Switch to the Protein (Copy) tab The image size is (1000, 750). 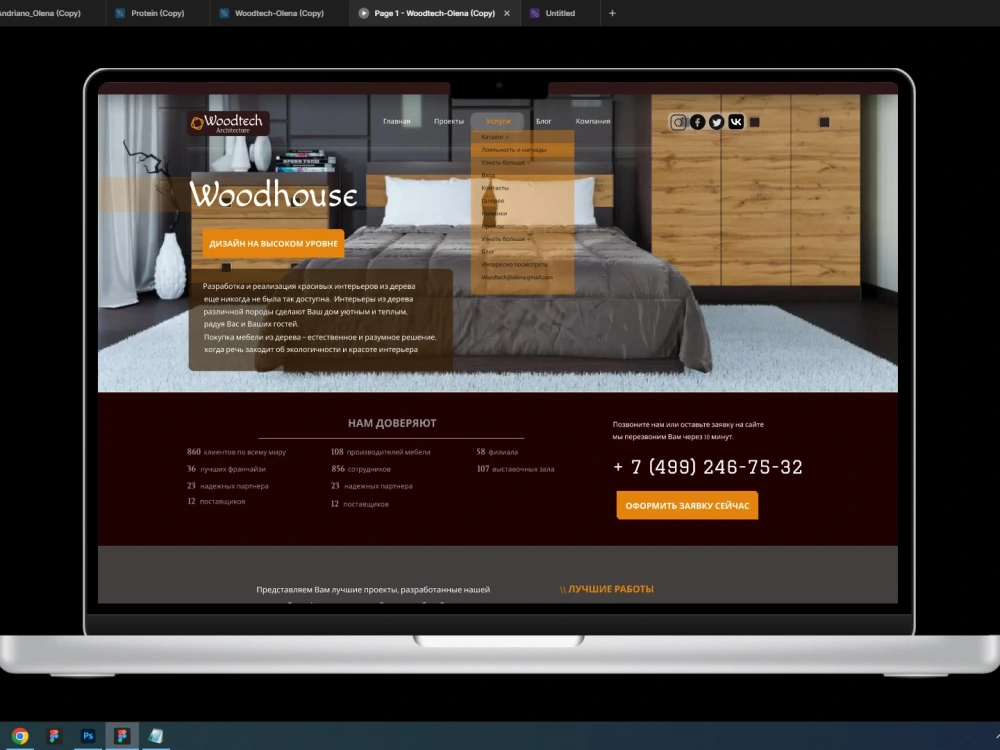pos(158,13)
